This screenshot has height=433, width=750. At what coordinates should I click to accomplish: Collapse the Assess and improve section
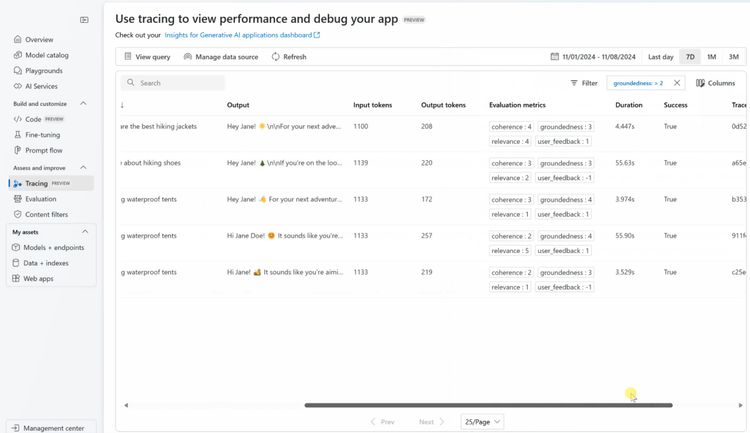click(83, 167)
